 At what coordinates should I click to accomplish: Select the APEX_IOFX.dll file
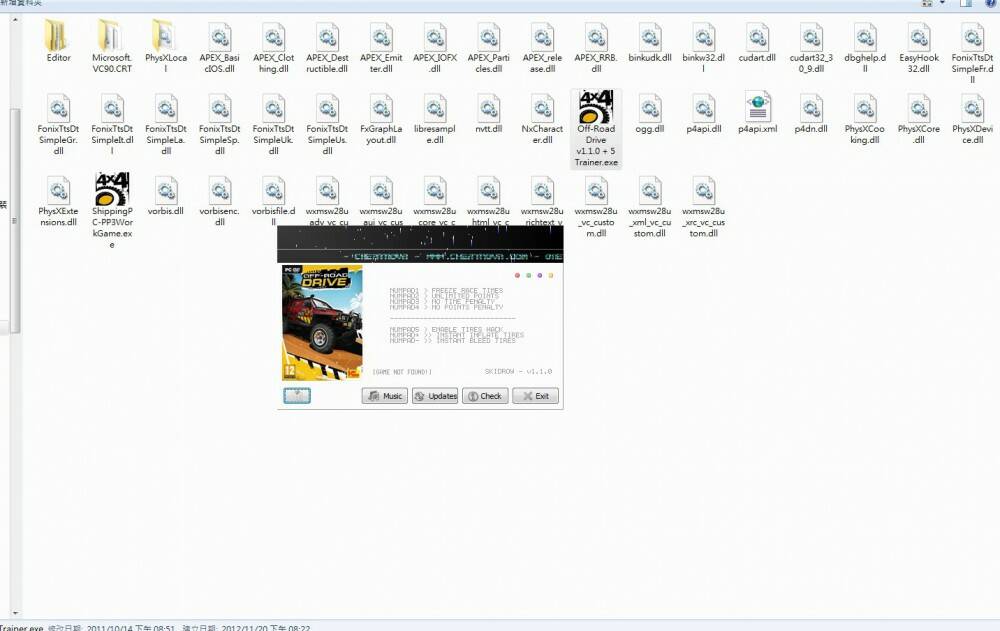(x=434, y=46)
